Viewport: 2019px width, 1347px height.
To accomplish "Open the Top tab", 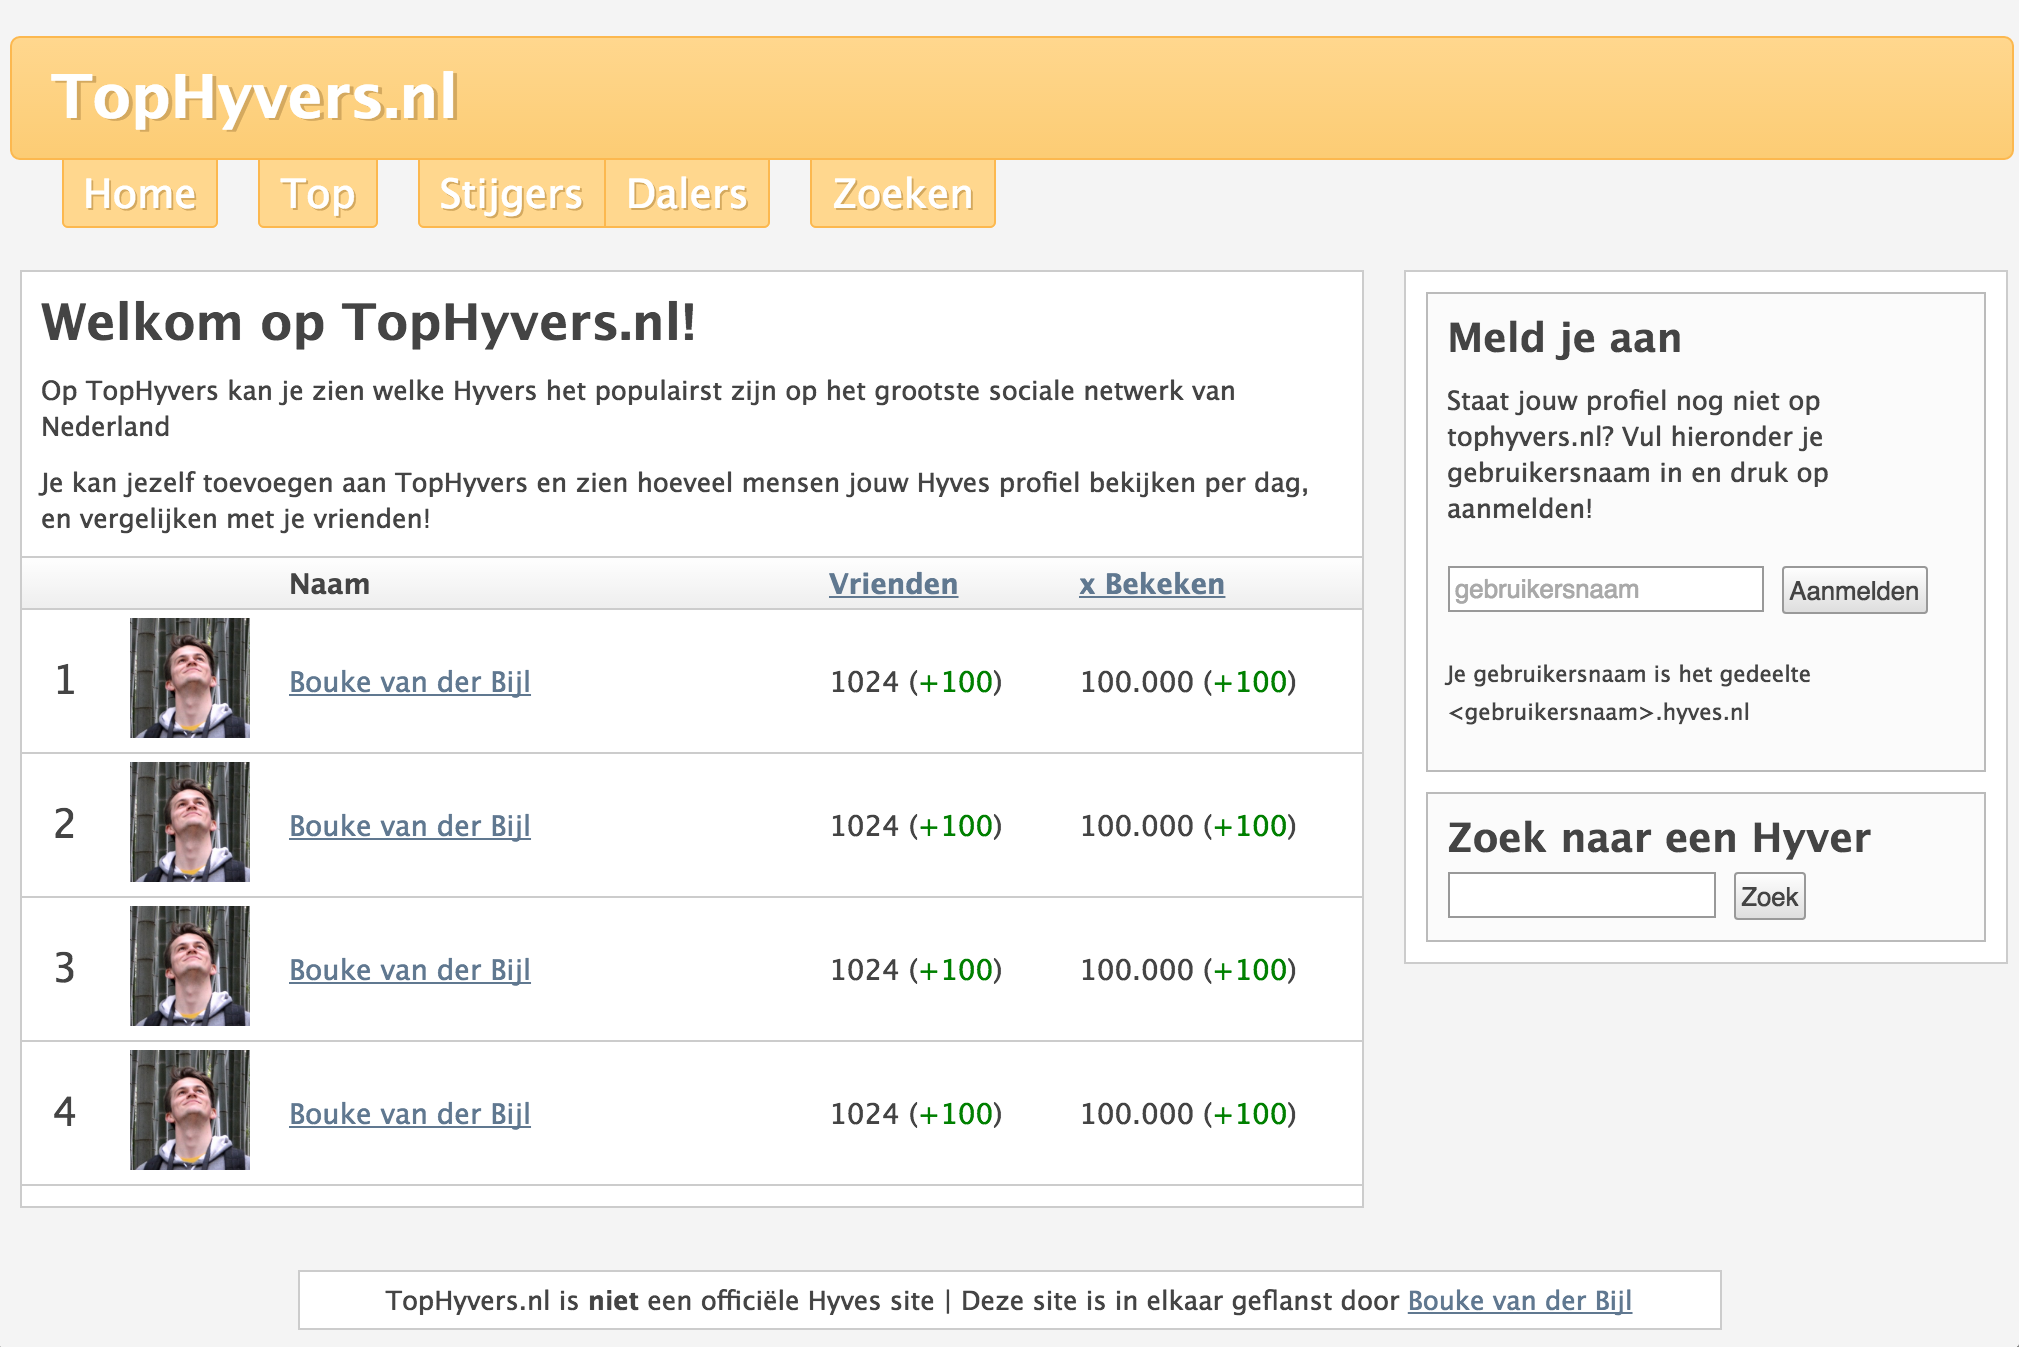I will coord(318,194).
